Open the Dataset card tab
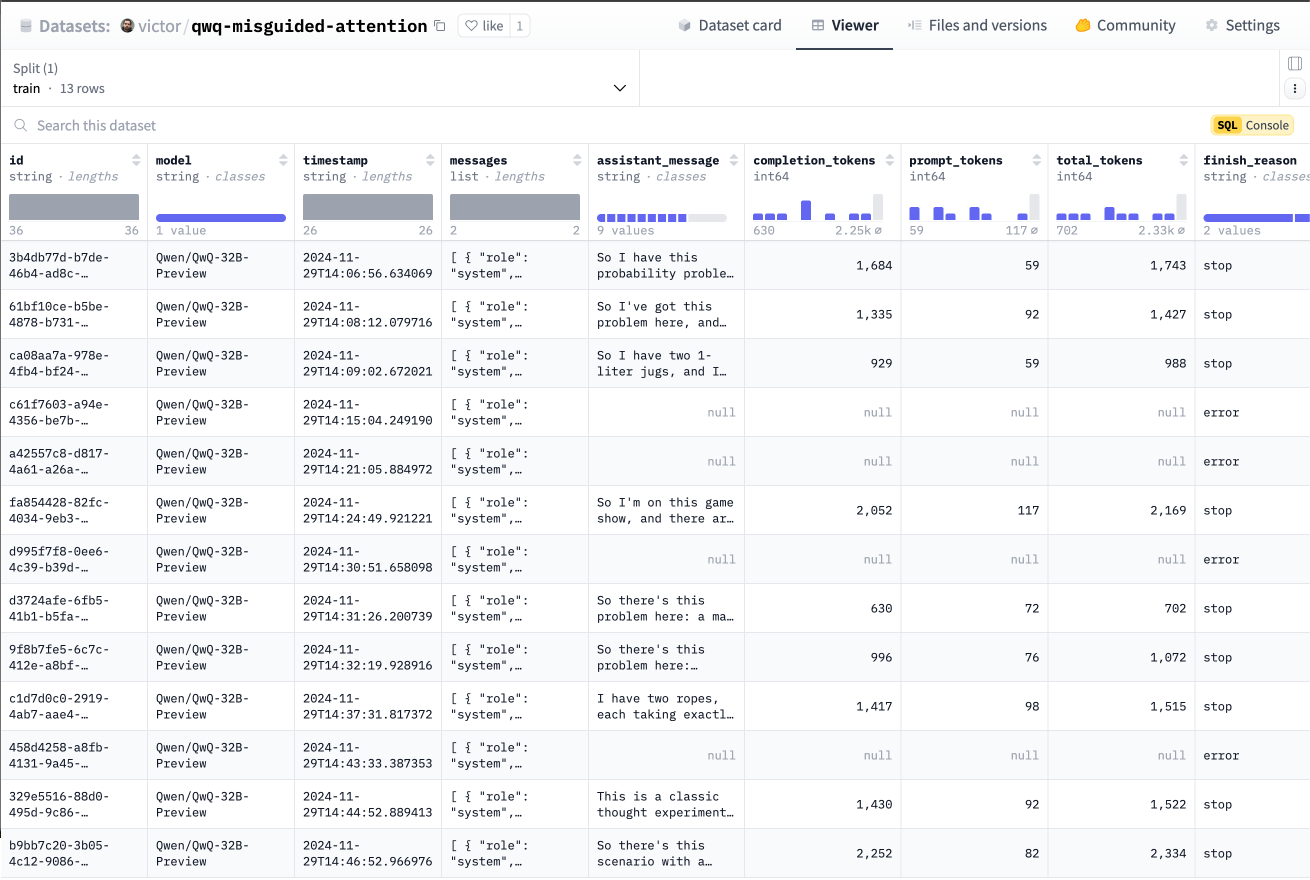This screenshot has height=880, width=1310. (x=729, y=26)
